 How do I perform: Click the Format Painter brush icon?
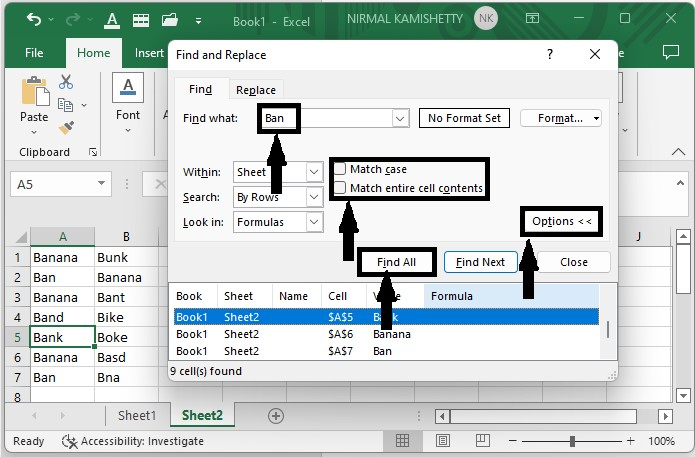pos(66,128)
